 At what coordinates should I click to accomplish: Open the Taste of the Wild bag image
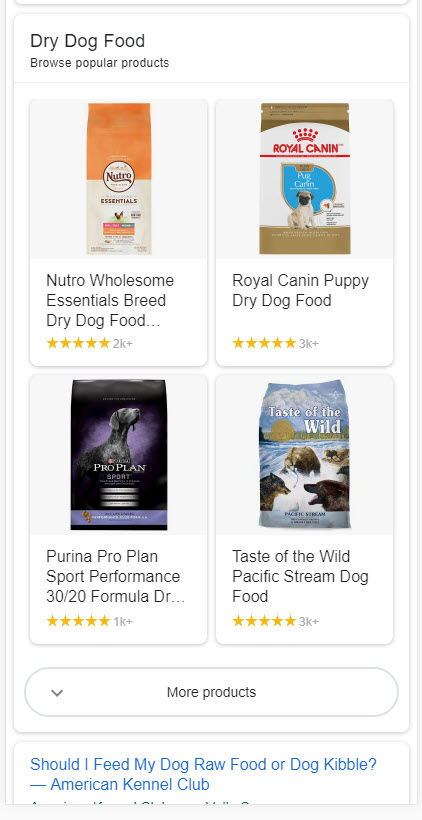(x=305, y=454)
